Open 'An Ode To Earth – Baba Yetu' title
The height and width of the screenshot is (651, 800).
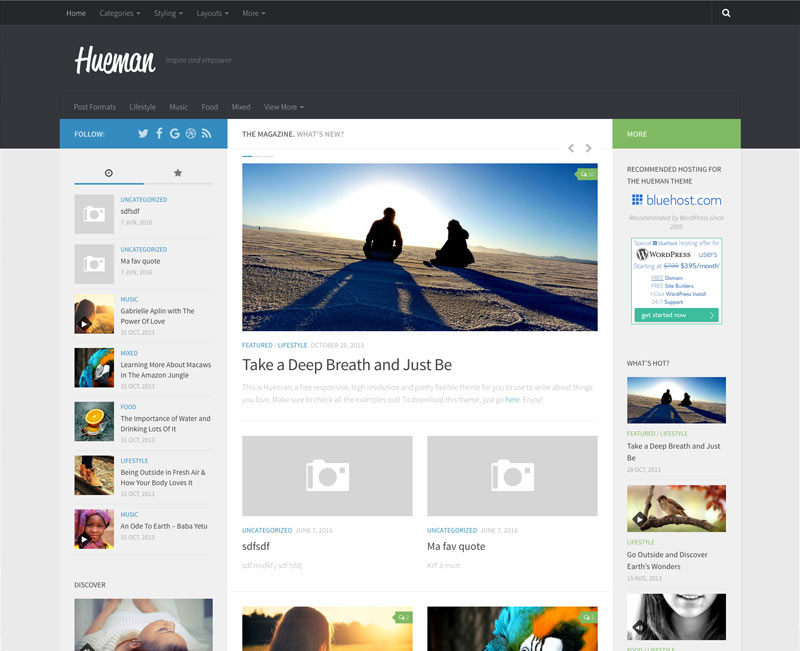pyautogui.click(x=164, y=526)
